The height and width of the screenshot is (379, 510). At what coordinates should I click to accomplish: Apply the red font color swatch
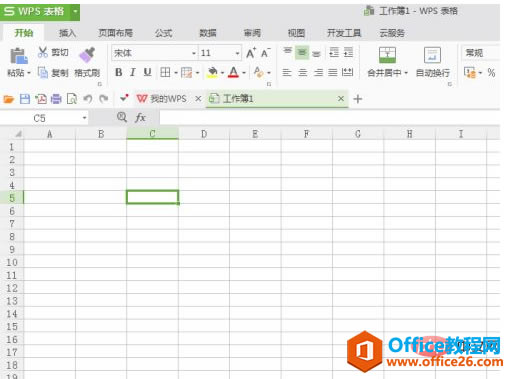tap(233, 72)
